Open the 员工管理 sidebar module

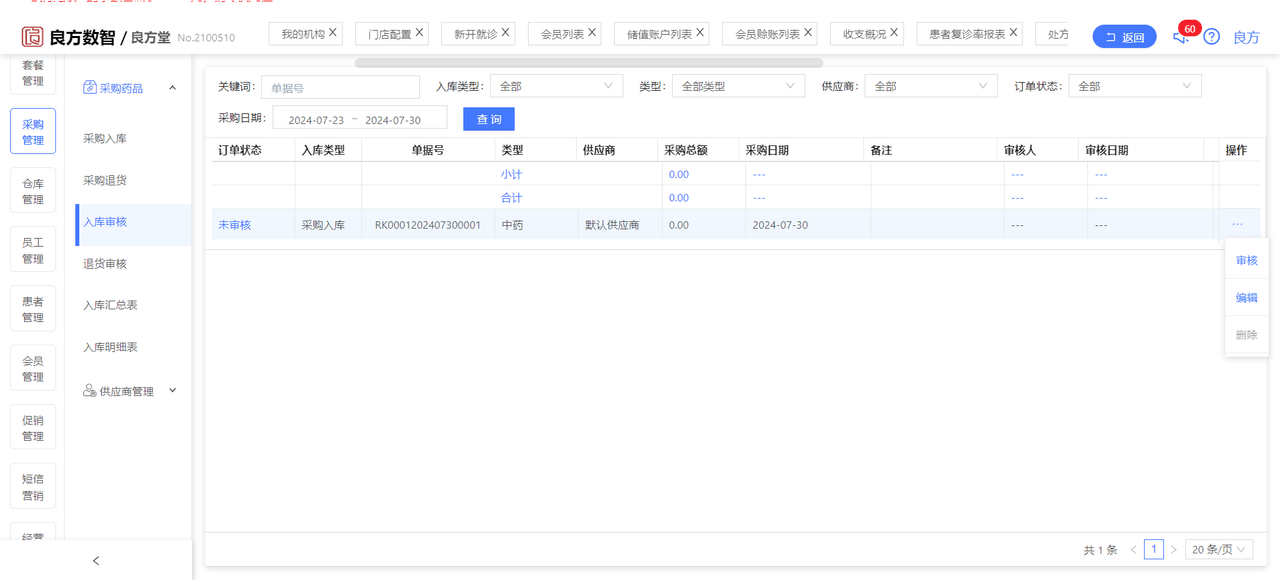(x=33, y=250)
